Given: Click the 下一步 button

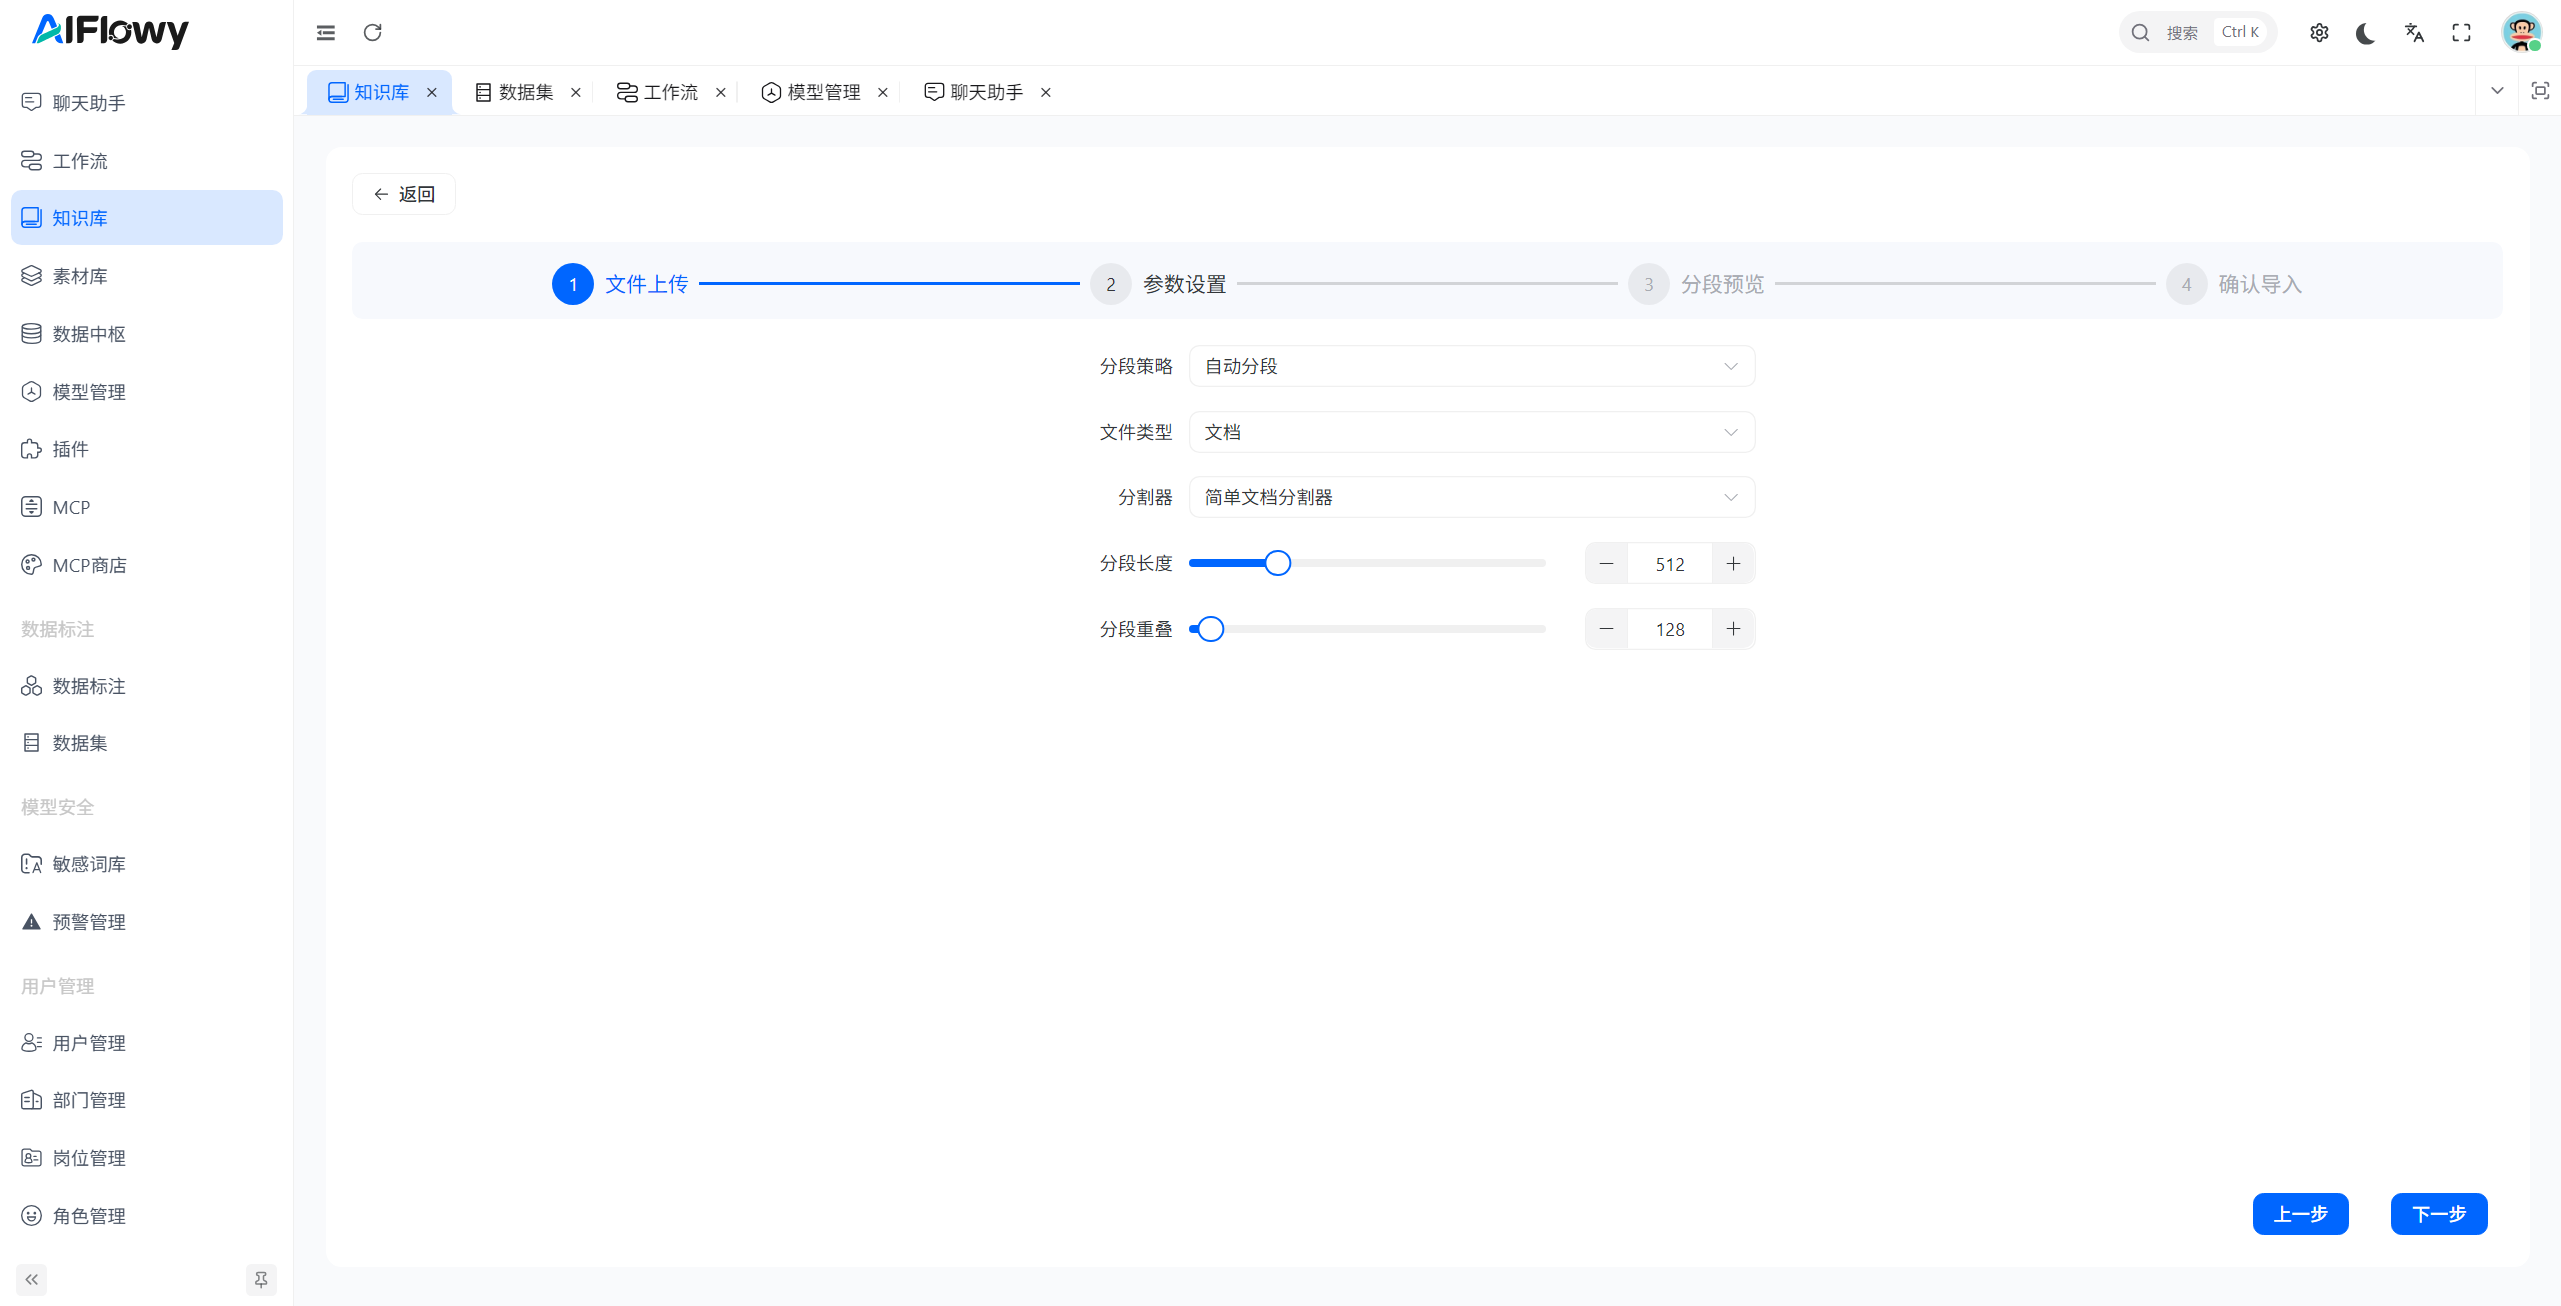Looking at the screenshot, I should click(x=2438, y=1214).
